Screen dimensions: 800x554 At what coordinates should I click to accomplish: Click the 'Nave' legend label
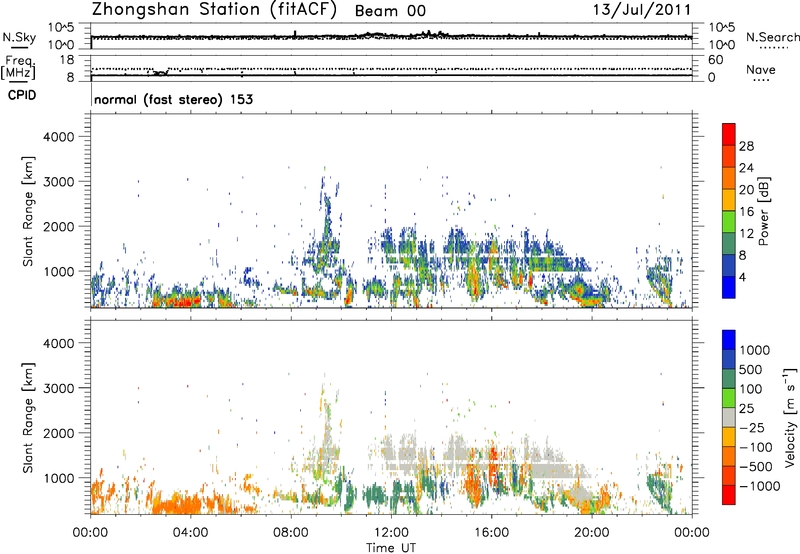coord(761,69)
